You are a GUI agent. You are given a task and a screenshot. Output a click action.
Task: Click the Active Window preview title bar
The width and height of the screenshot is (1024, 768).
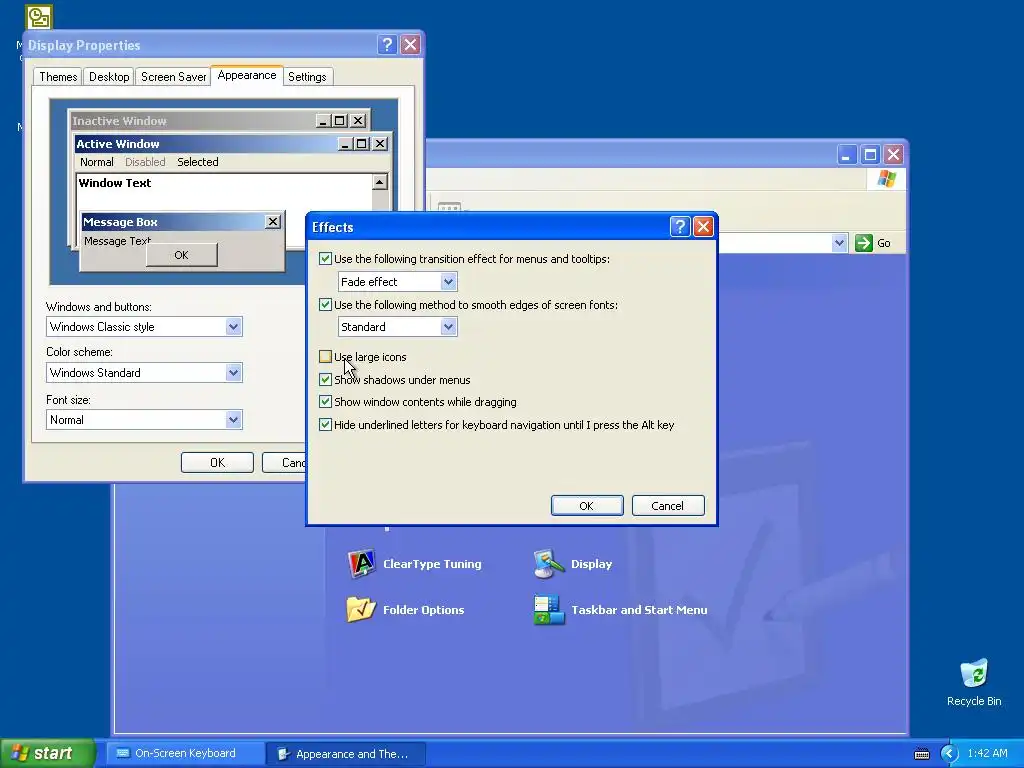coord(232,144)
